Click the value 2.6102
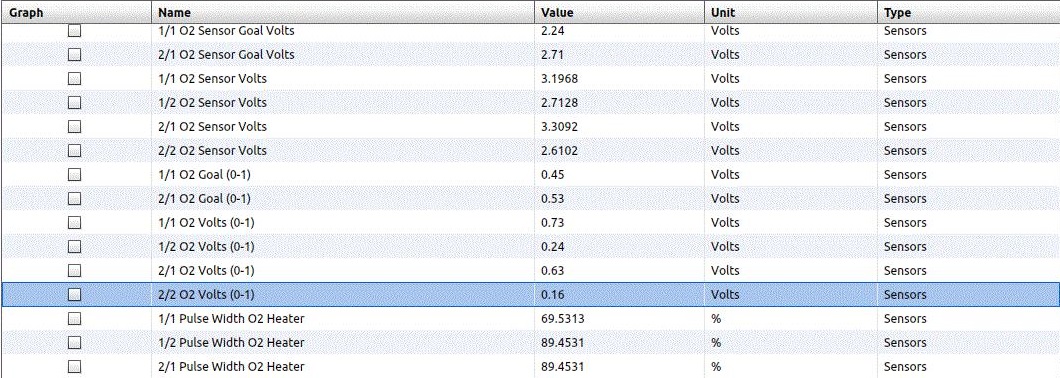1060x378 pixels. coord(559,151)
